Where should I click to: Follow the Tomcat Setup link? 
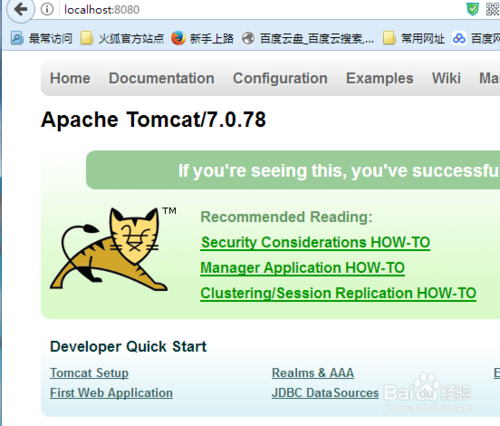coord(89,373)
